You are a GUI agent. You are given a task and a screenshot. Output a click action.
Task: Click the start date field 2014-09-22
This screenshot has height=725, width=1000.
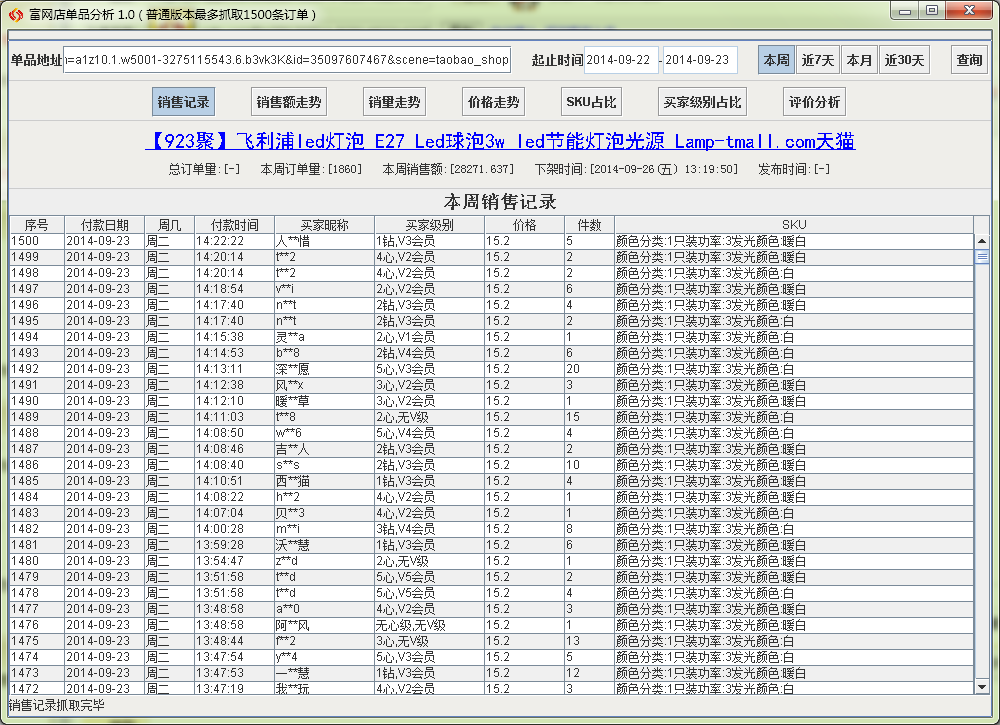point(621,60)
